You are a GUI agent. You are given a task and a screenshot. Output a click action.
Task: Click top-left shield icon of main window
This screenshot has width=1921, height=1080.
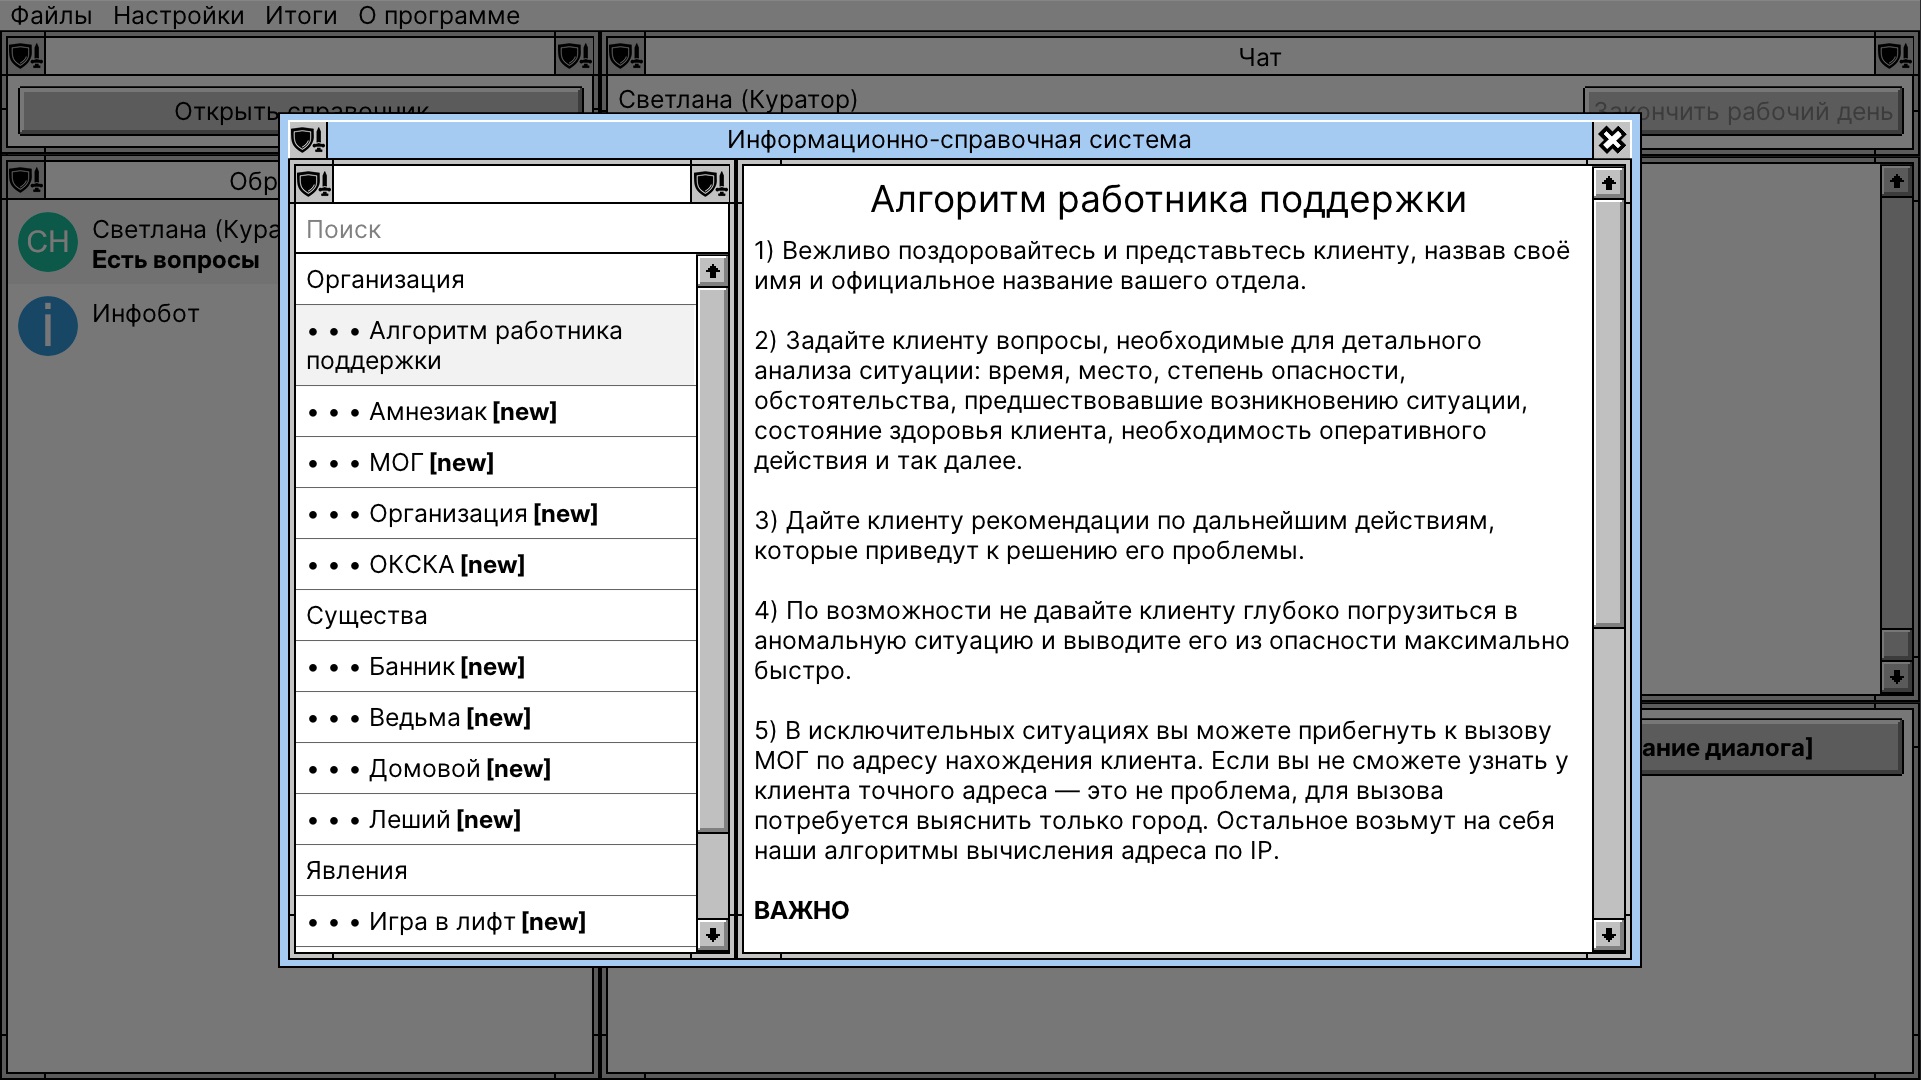[x=26, y=56]
